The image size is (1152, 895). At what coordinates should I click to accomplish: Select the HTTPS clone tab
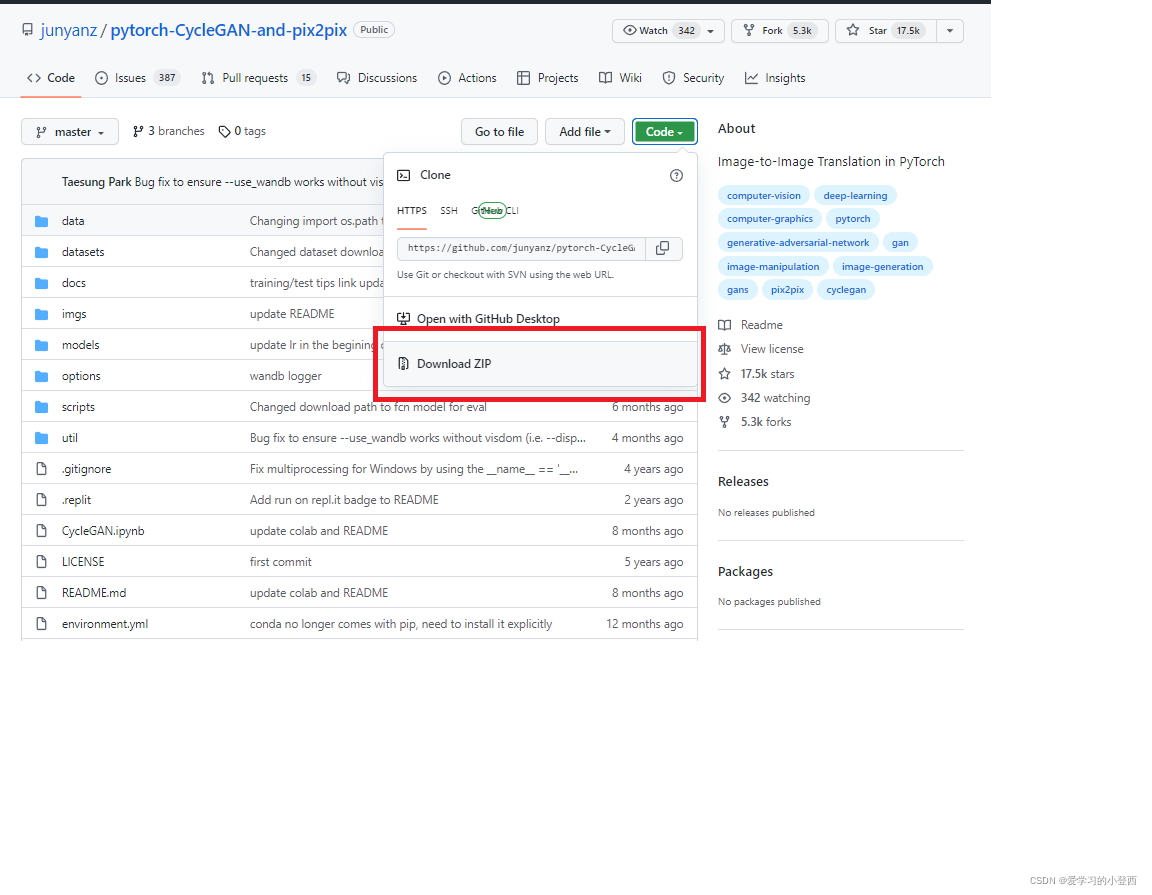pos(411,211)
